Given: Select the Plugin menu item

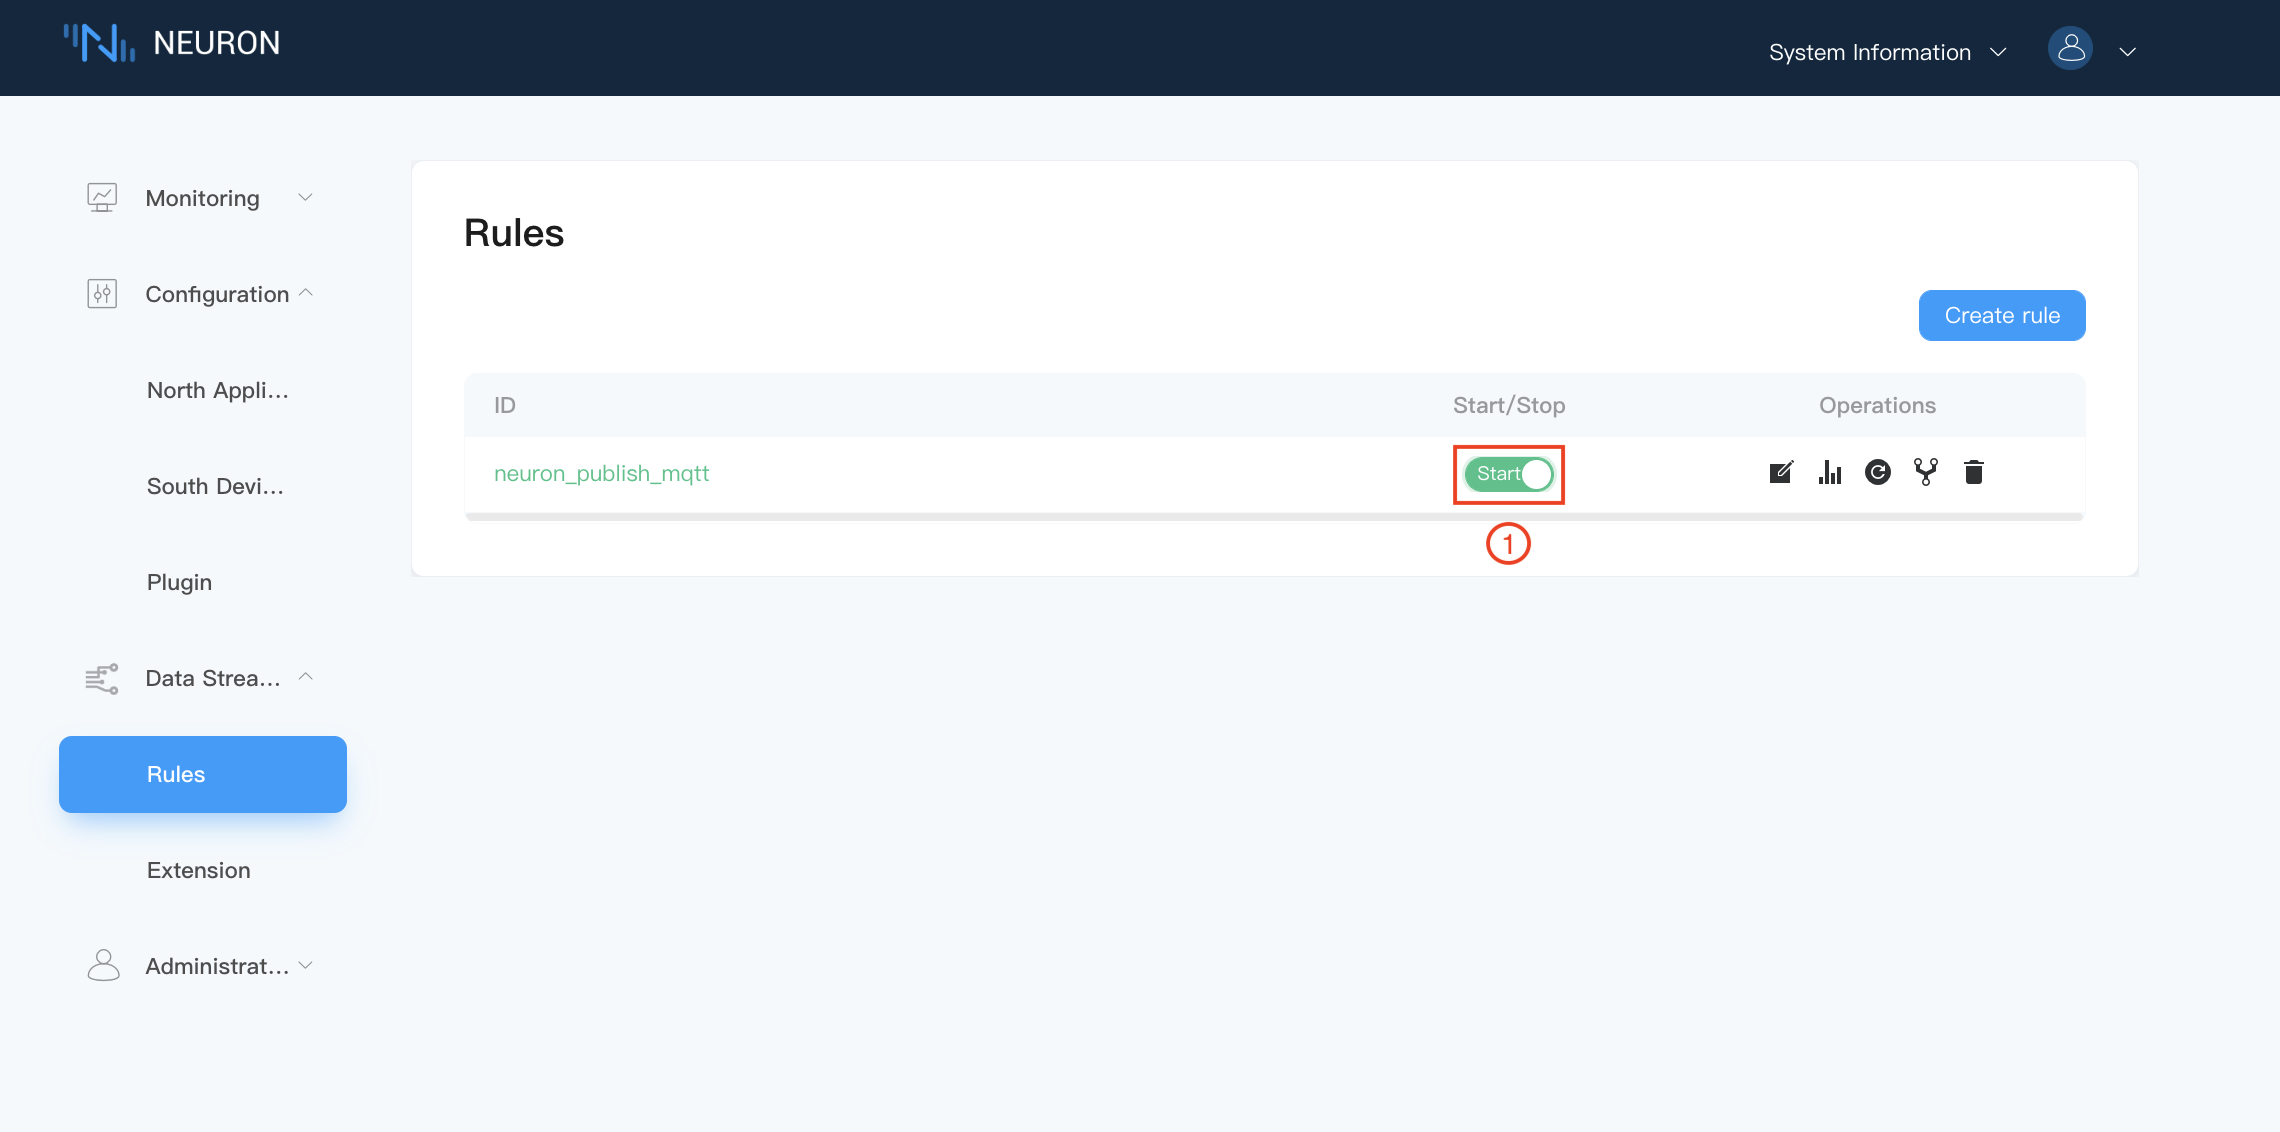Looking at the screenshot, I should (179, 581).
